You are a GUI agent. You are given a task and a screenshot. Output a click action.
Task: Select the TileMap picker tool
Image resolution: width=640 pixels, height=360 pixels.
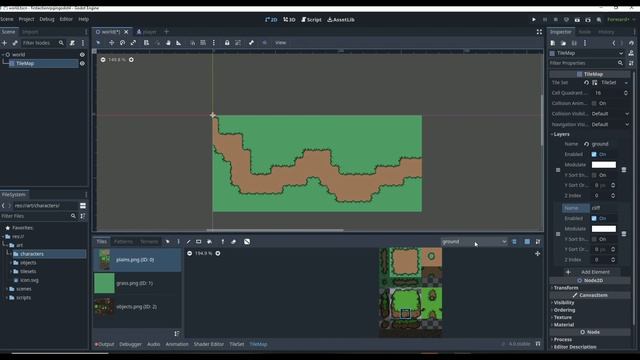point(223,242)
